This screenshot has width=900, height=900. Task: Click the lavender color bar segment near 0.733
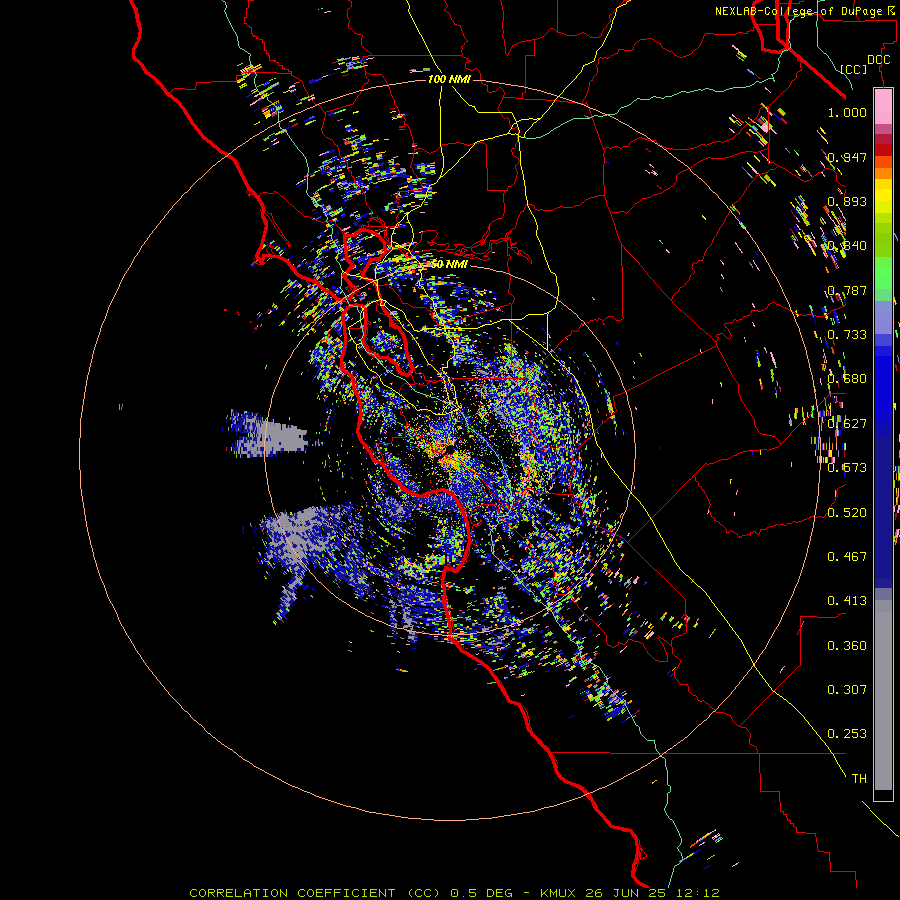point(883,317)
